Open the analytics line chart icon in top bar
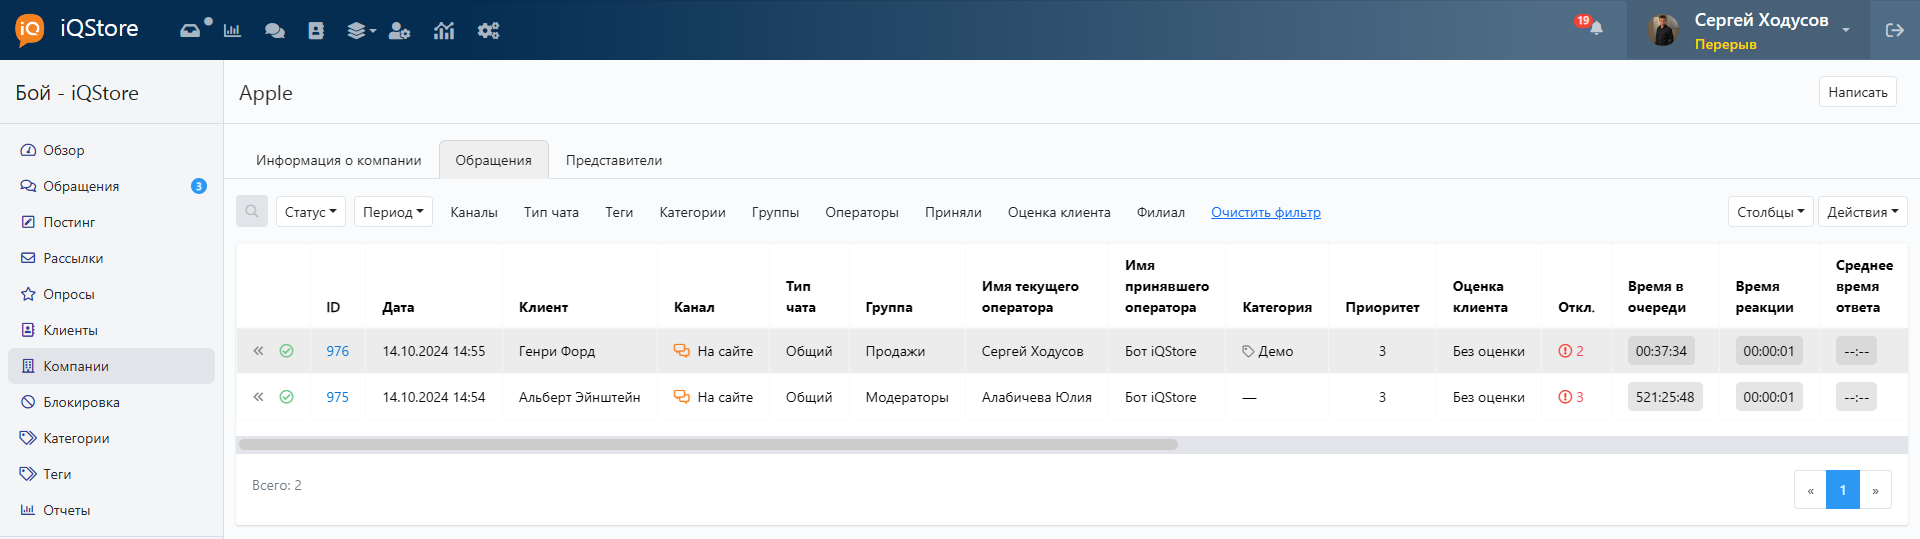 point(444,31)
